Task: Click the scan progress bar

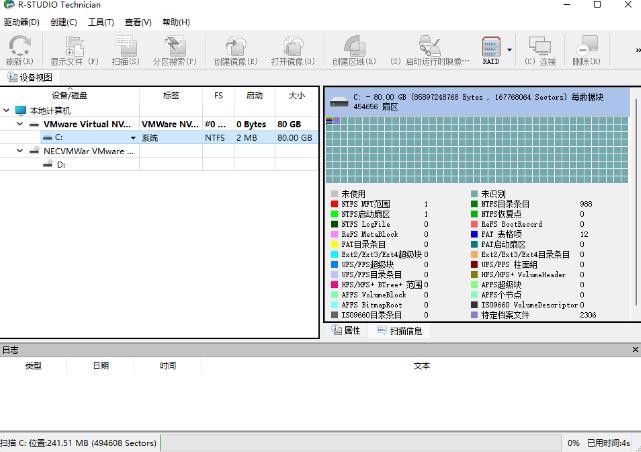Action: (361, 443)
